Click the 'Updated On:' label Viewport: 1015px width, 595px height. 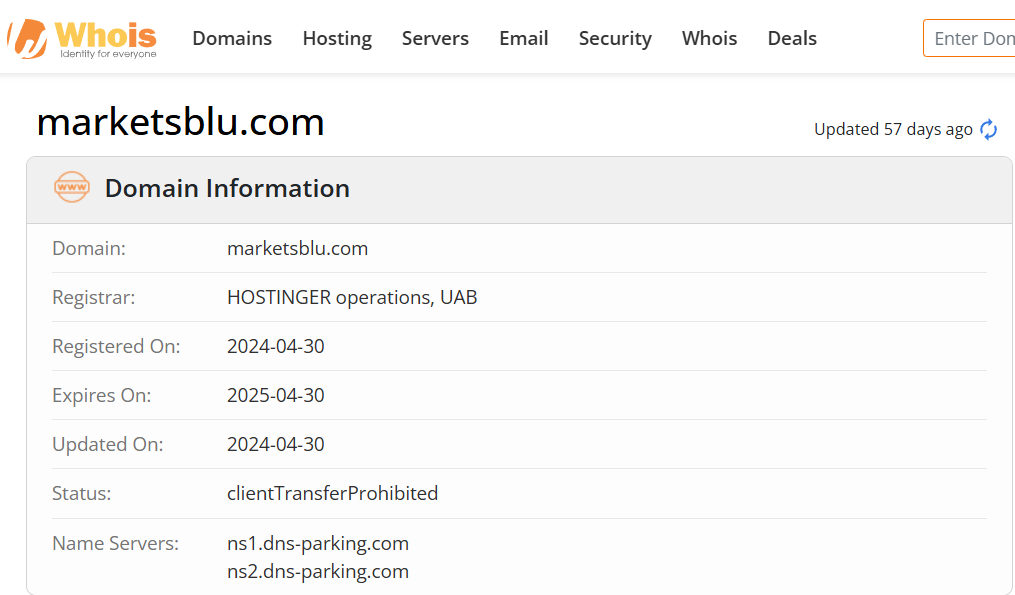(x=107, y=444)
